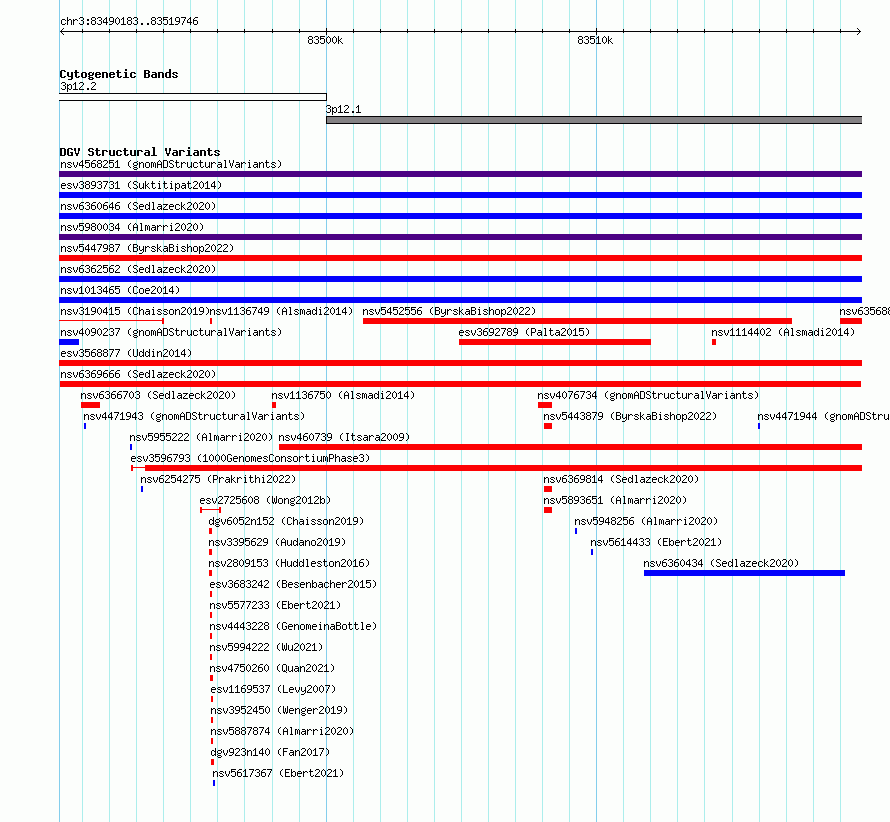The width and height of the screenshot is (890, 822).
Task: Click the nsv4471944 gnomAD label
Action: [x=824, y=417]
